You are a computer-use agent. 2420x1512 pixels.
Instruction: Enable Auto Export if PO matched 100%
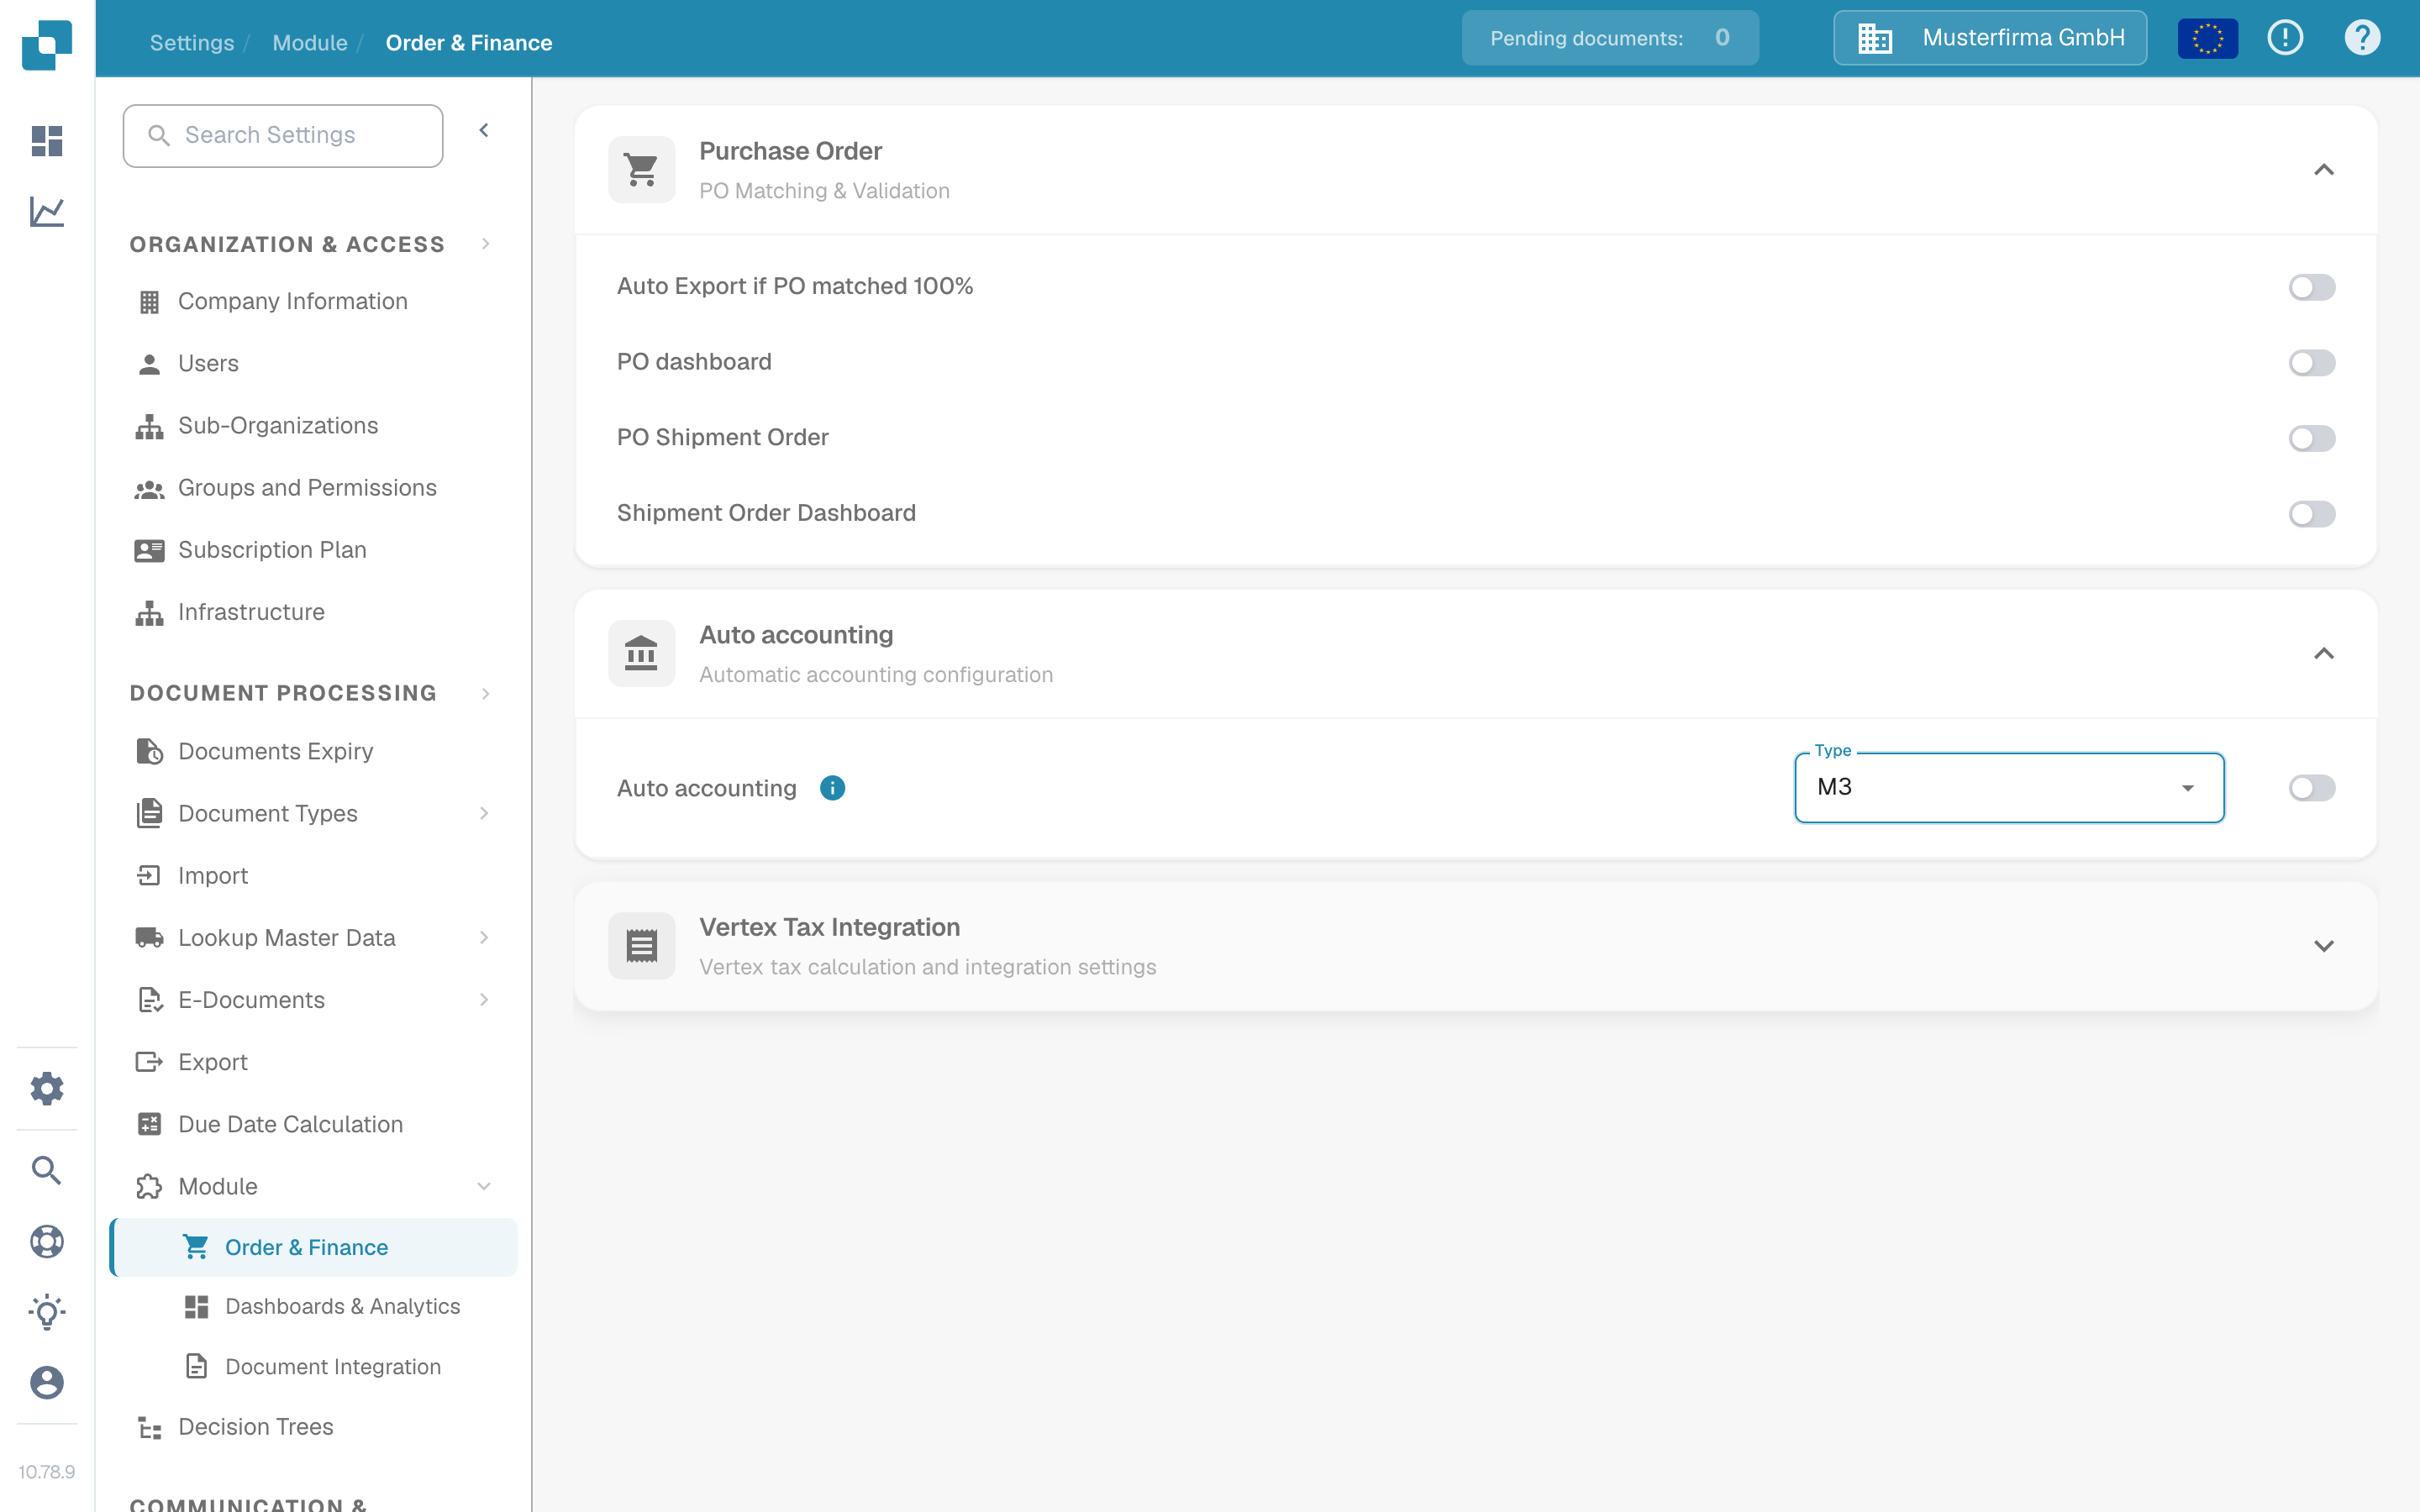(2312, 287)
